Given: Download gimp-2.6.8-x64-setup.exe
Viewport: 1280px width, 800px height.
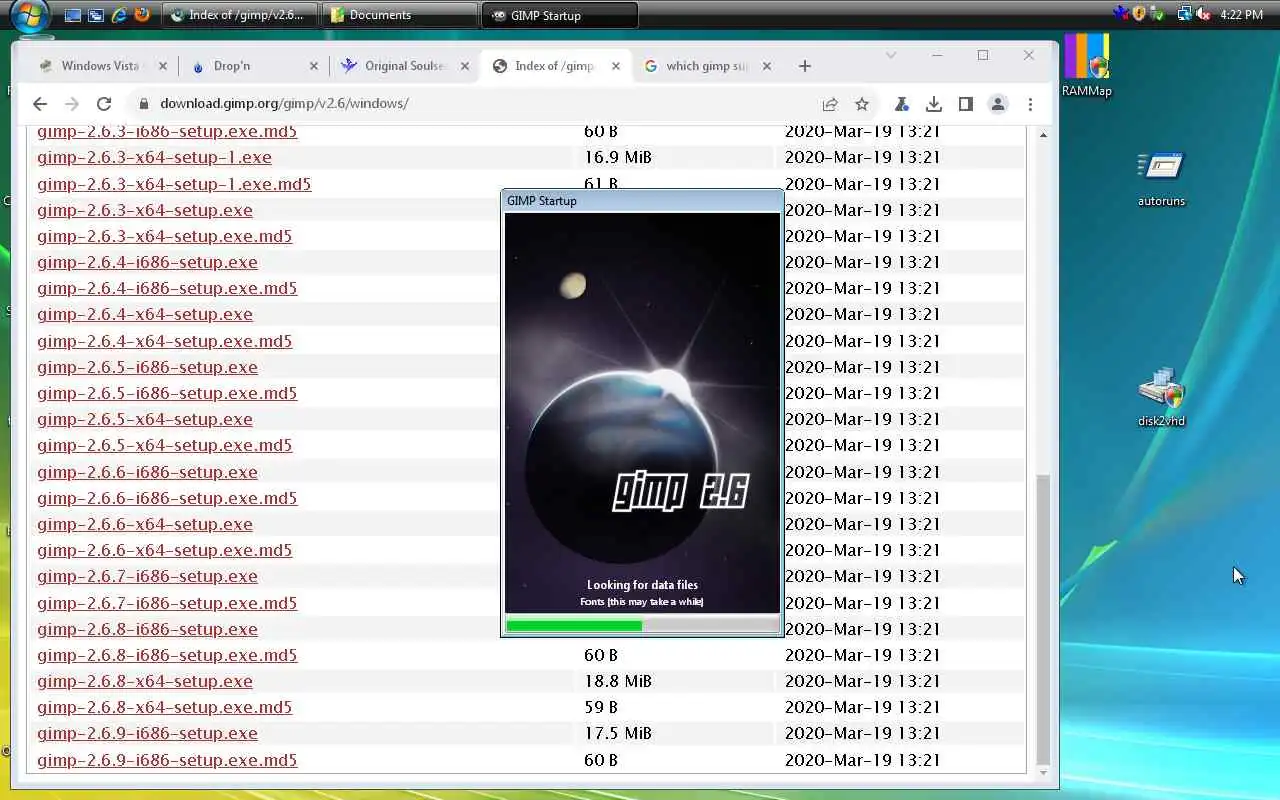Looking at the screenshot, I should point(145,681).
